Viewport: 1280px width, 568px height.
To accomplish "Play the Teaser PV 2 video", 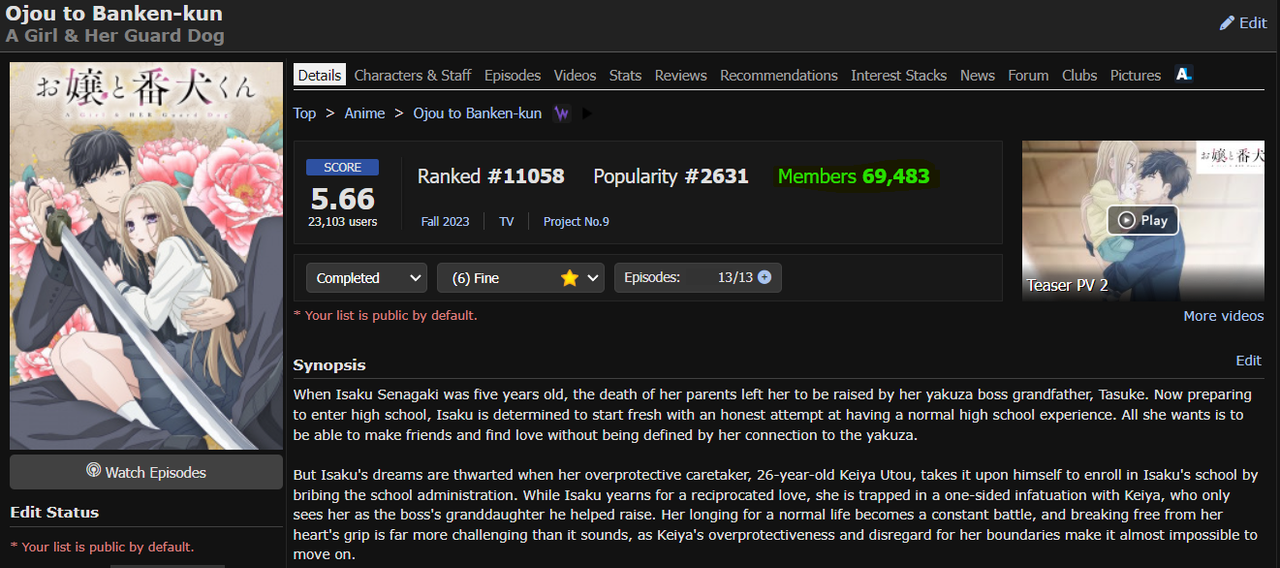I will pyautogui.click(x=1142, y=220).
